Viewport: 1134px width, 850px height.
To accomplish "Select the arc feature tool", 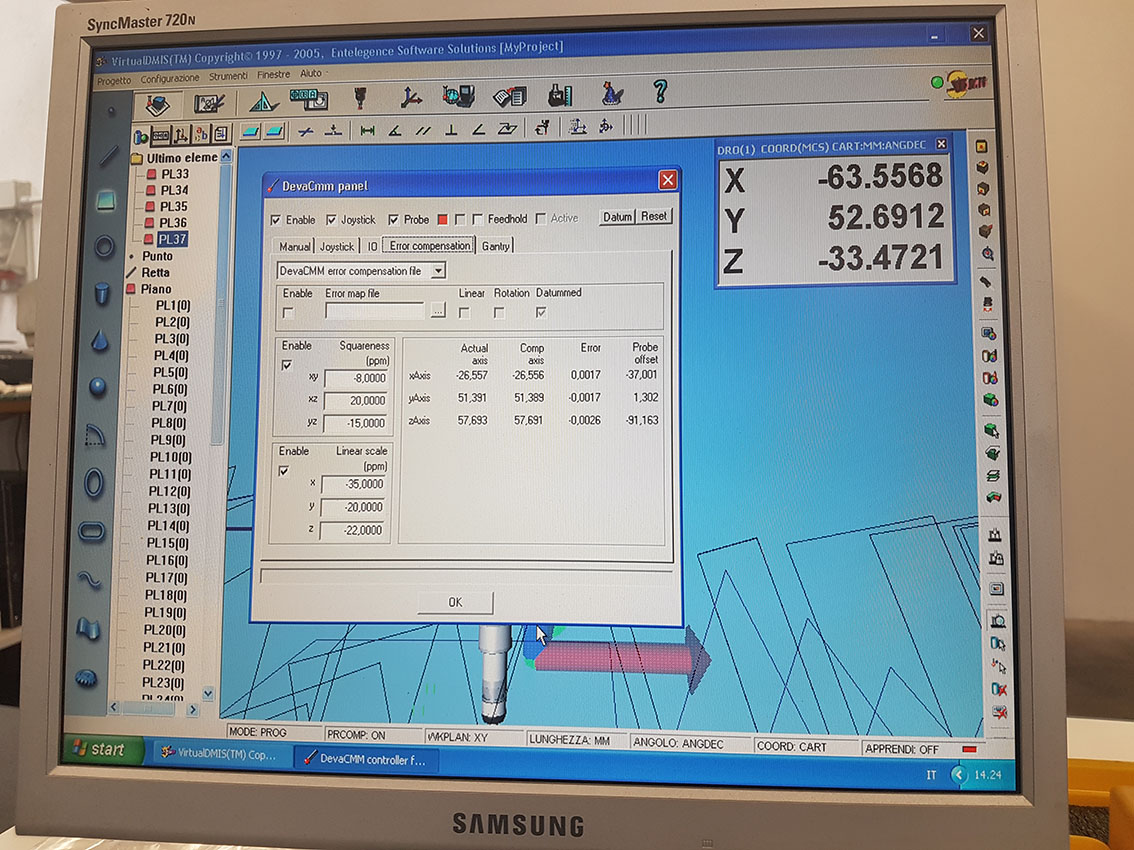I will point(95,434).
